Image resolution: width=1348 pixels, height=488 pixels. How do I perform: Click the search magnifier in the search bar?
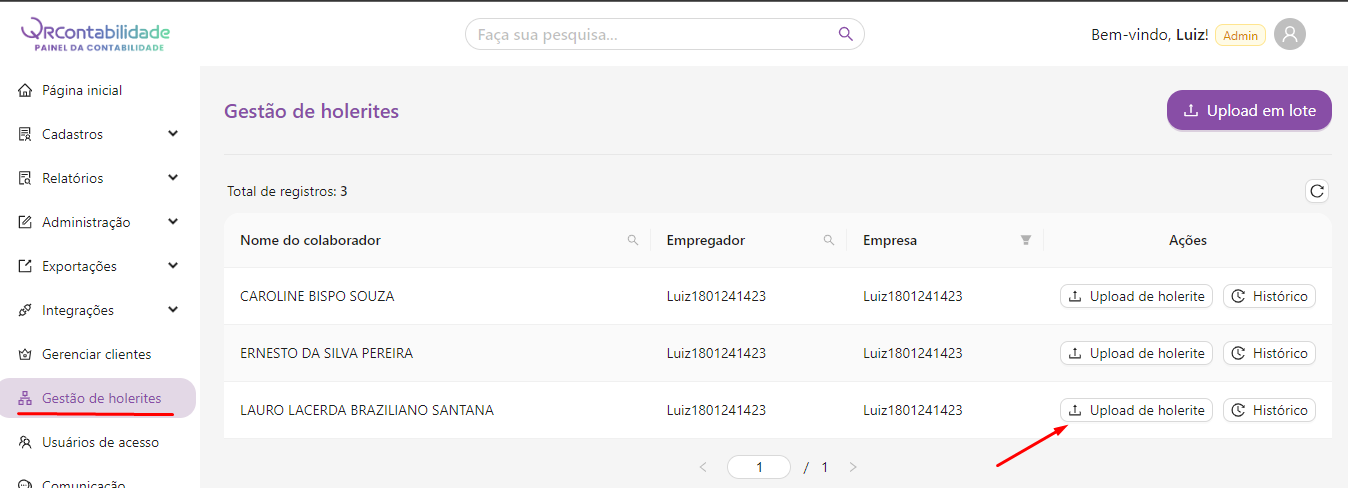(846, 34)
